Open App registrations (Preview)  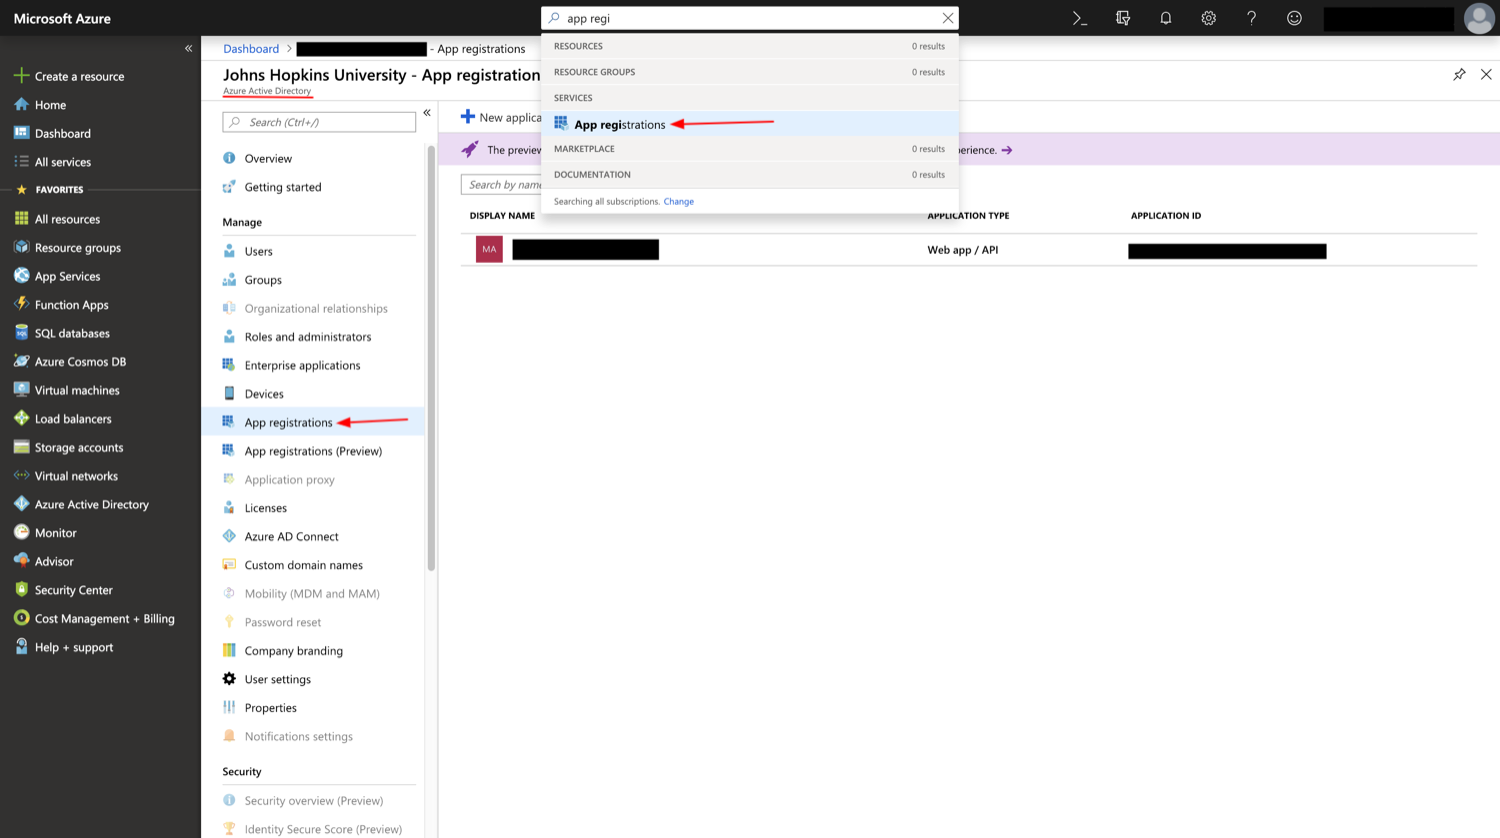[313, 451]
